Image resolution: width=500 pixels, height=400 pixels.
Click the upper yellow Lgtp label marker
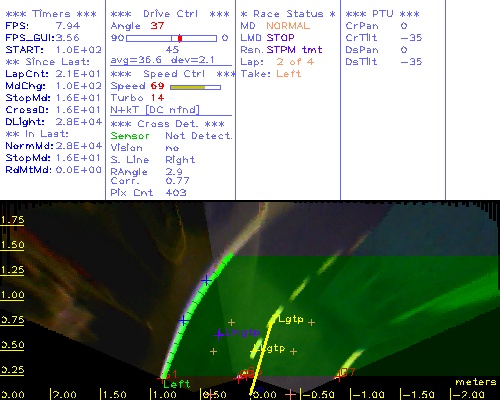(x=291, y=319)
